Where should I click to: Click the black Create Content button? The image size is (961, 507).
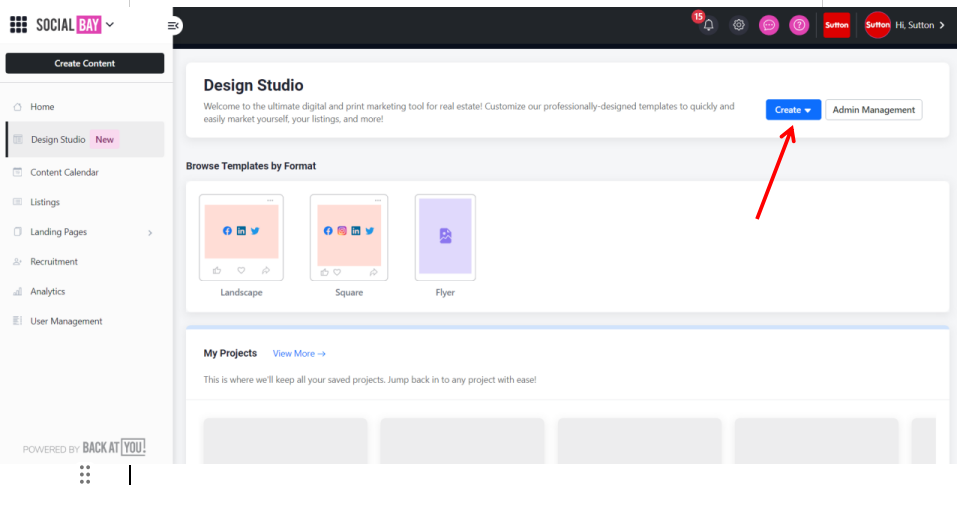pyautogui.click(x=85, y=63)
